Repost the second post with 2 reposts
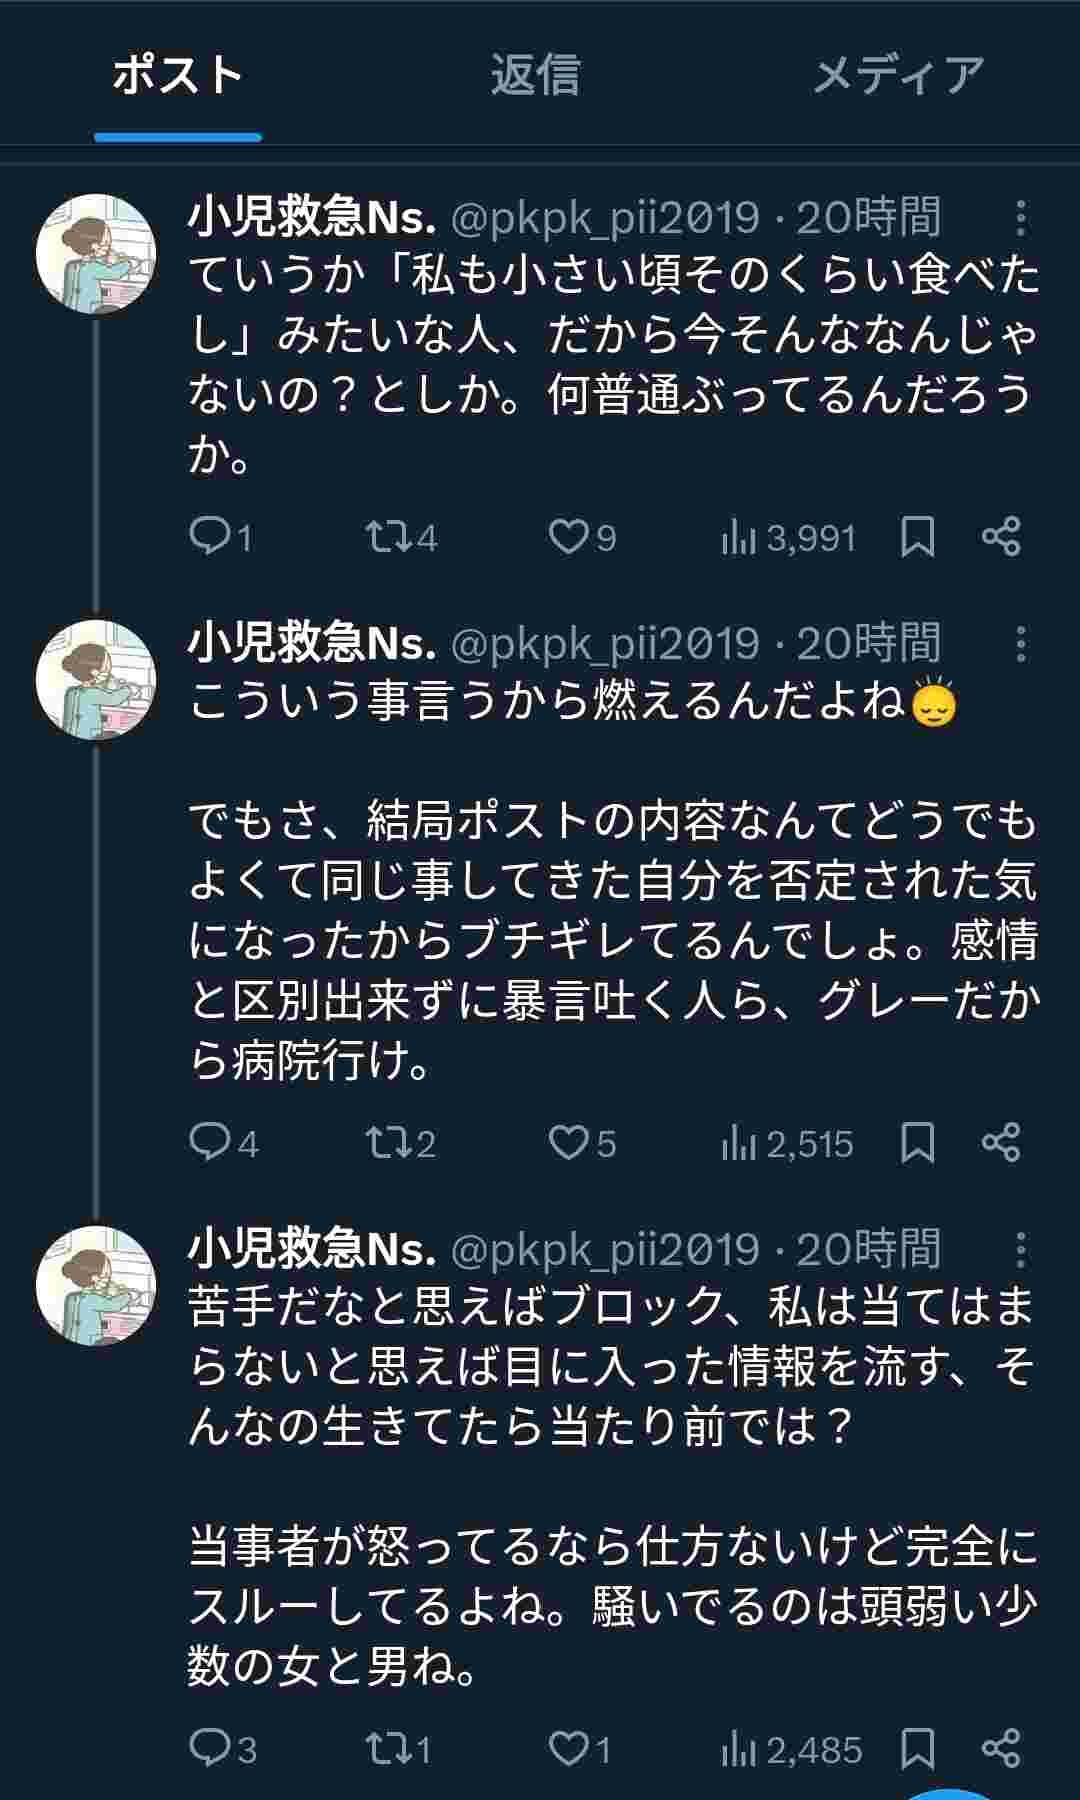1080x1800 pixels. point(388,1142)
